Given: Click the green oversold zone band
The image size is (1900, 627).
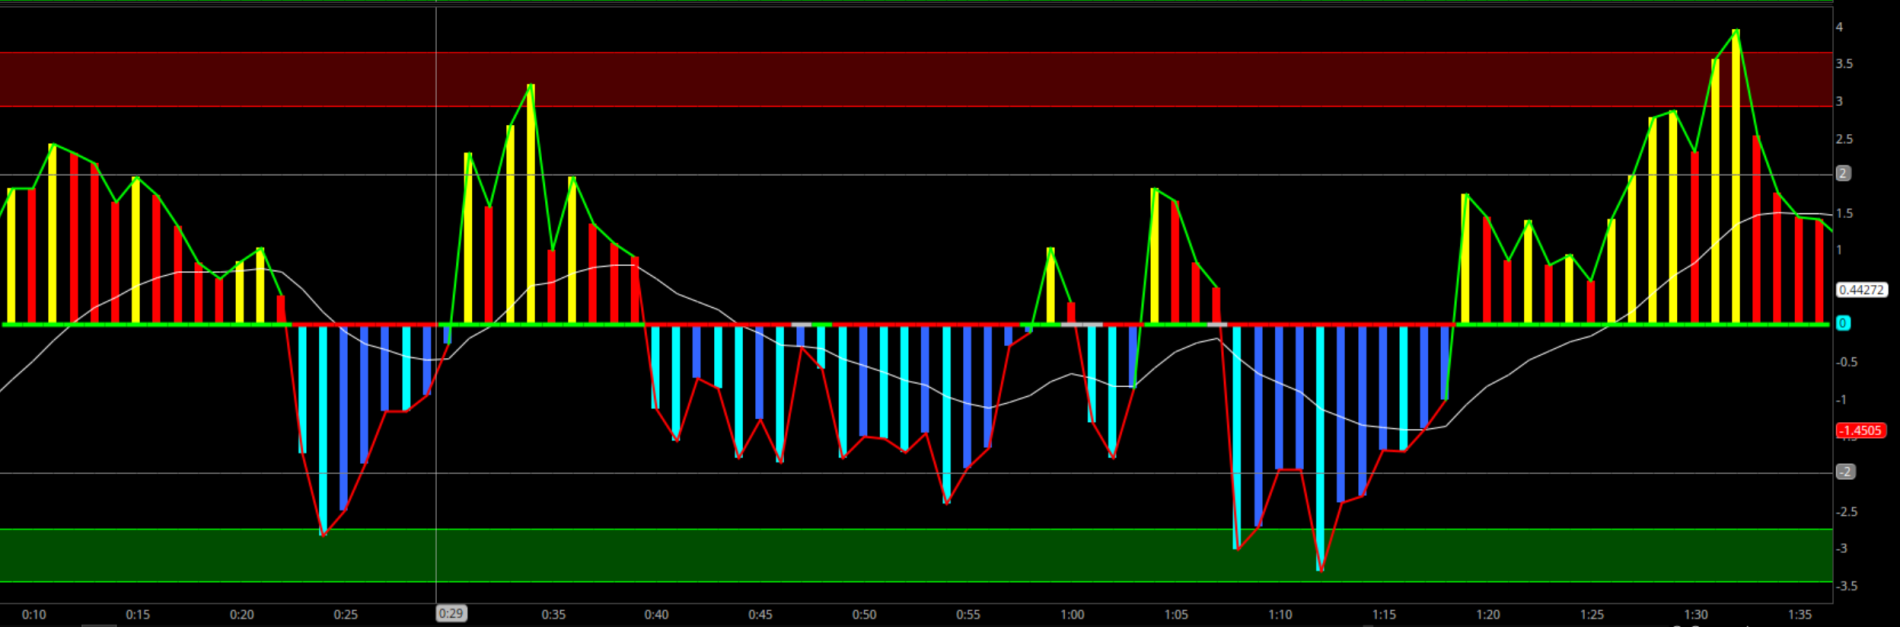Looking at the screenshot, I should [900, 555].
